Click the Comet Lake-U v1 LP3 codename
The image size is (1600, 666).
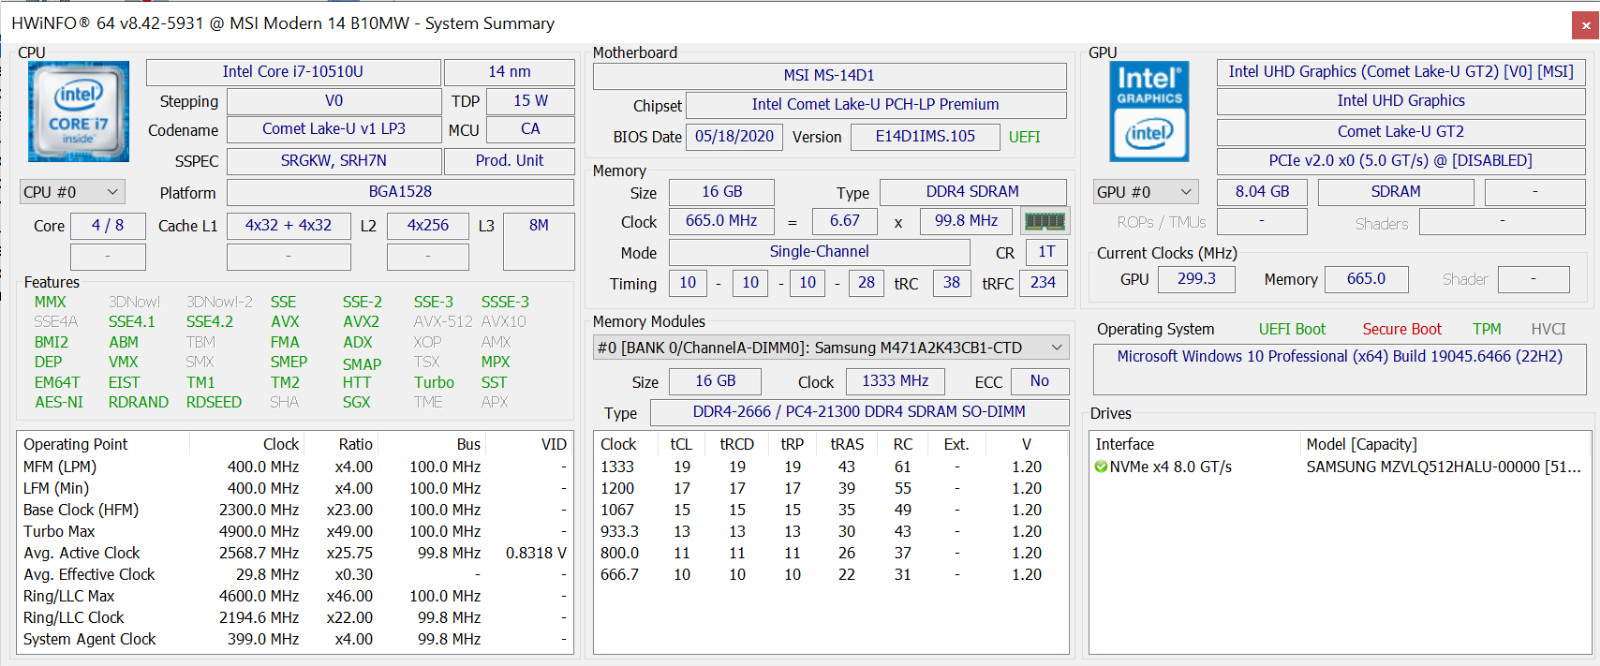[334, 129]
